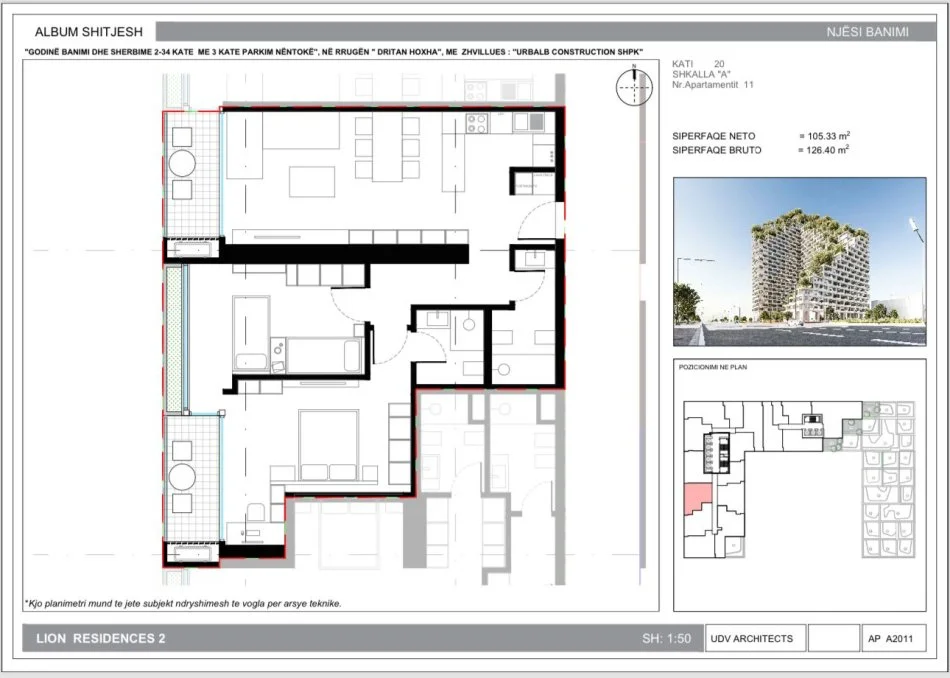
Task: Click the round table on upper balcony
Action: (182, 162)
